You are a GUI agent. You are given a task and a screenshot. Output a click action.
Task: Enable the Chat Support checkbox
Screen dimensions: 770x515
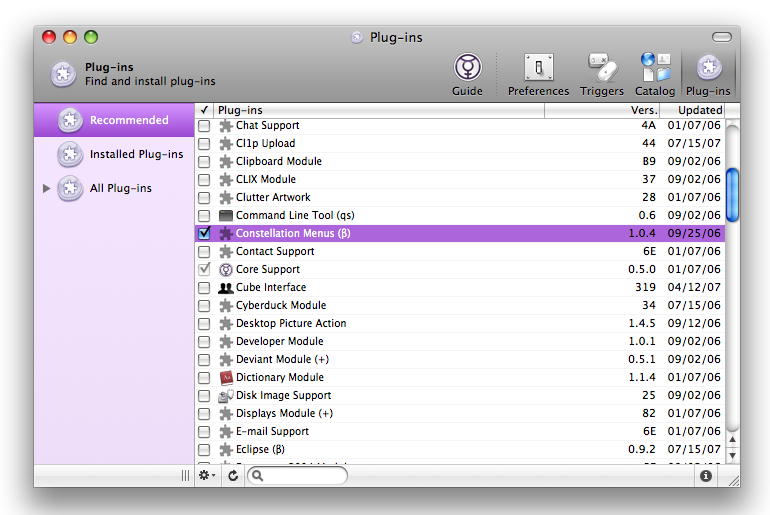[204, 126]
